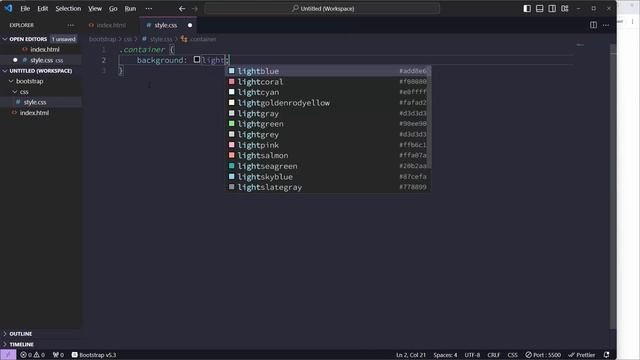Change line ending via CRLF
Image resolution: width=640 pixels, height=360 pixels.
click(x=493, y=355)
